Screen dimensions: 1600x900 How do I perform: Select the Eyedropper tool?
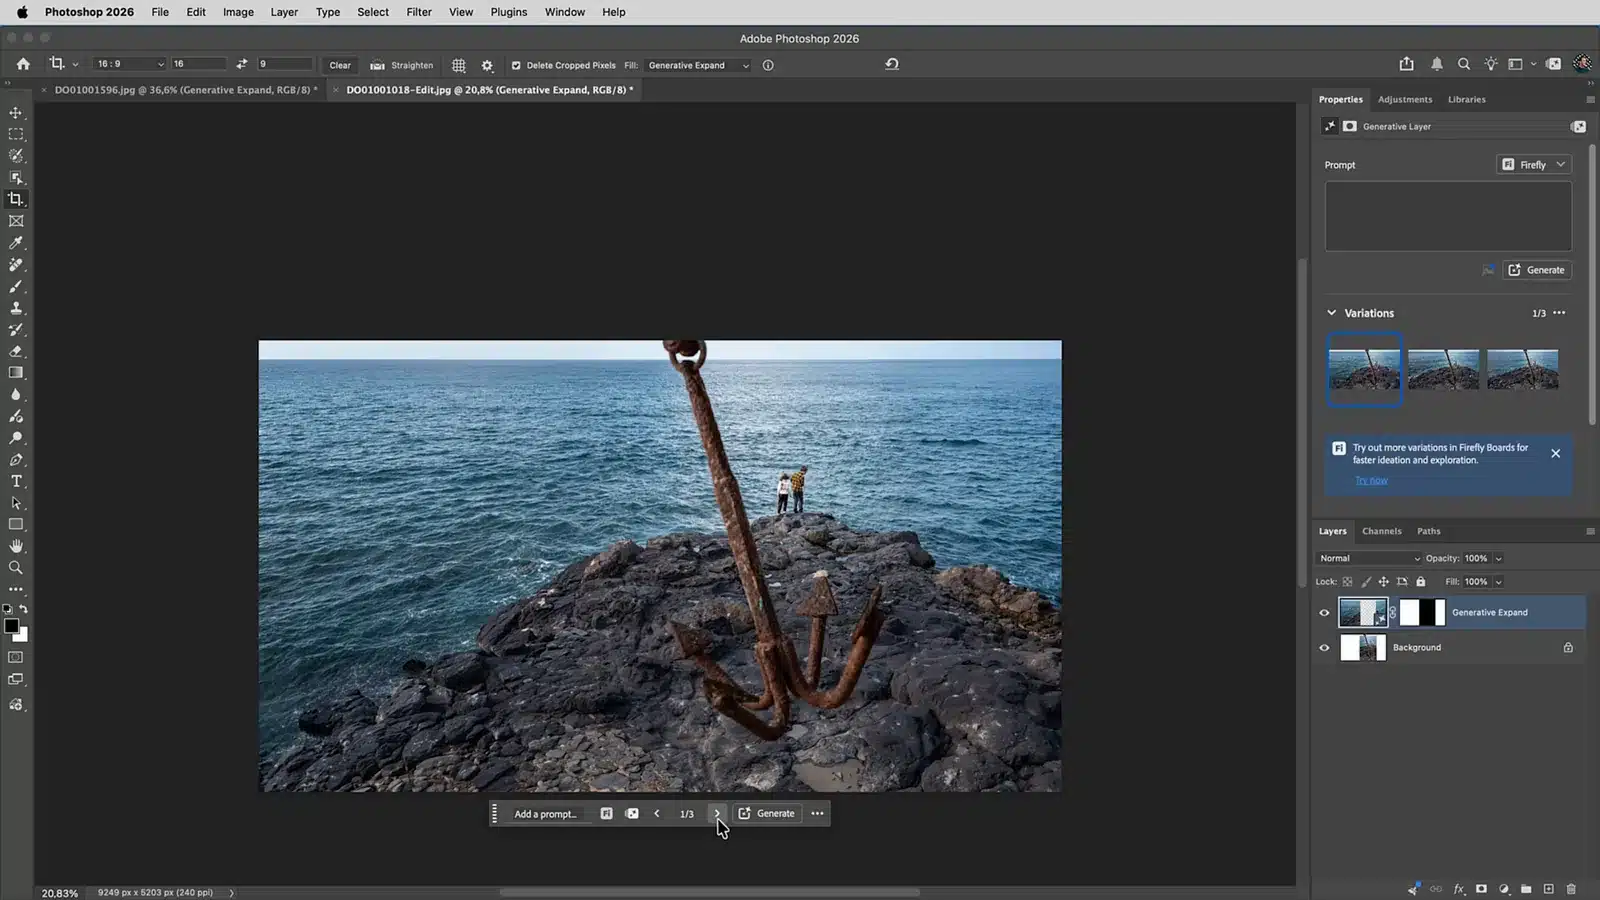16,243
